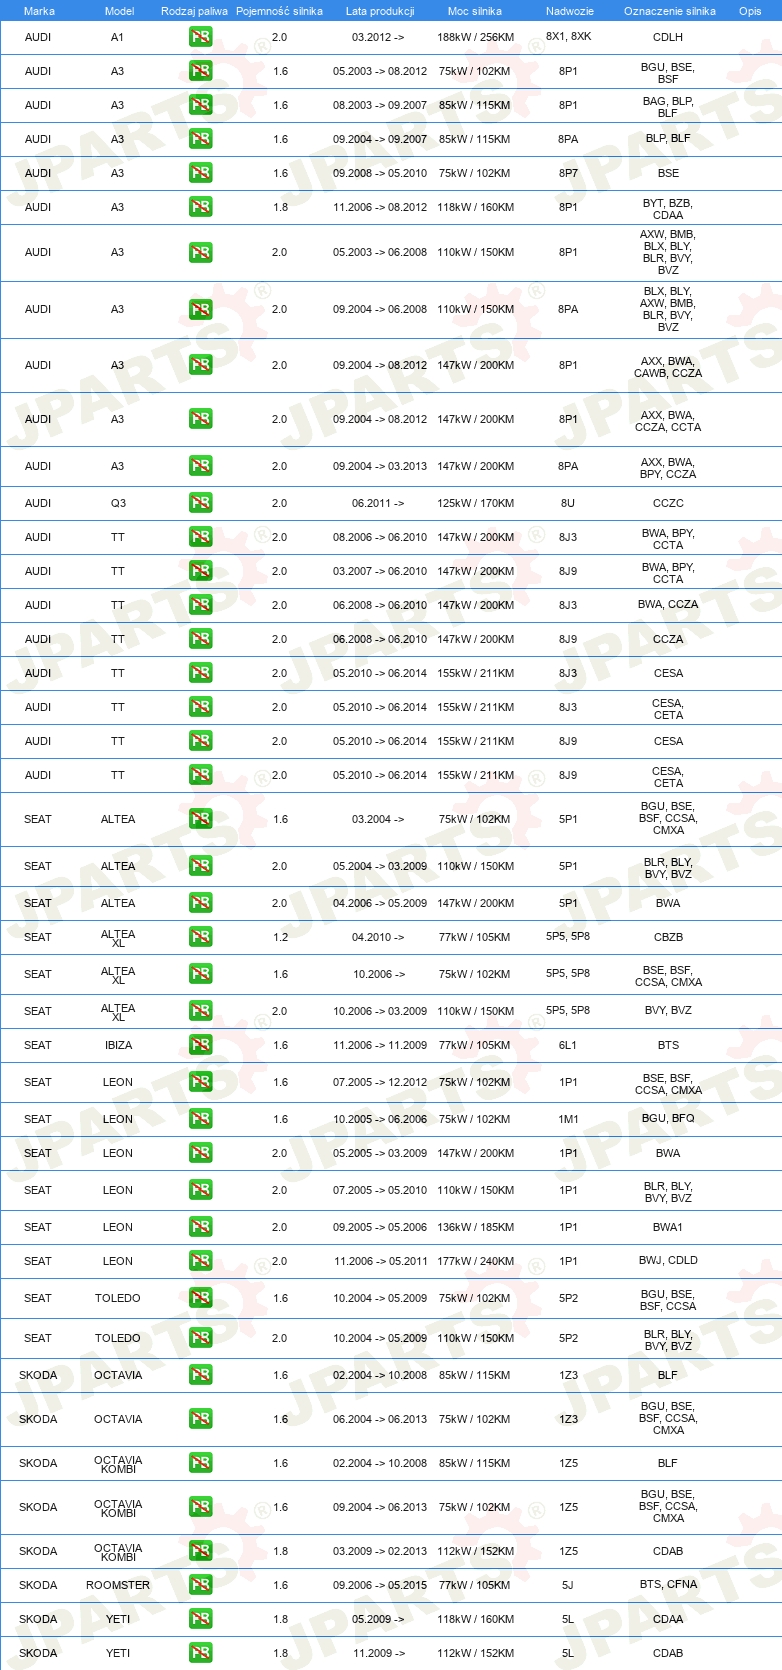Select the engine code CBZB
782x1670 pixels.
668,937
